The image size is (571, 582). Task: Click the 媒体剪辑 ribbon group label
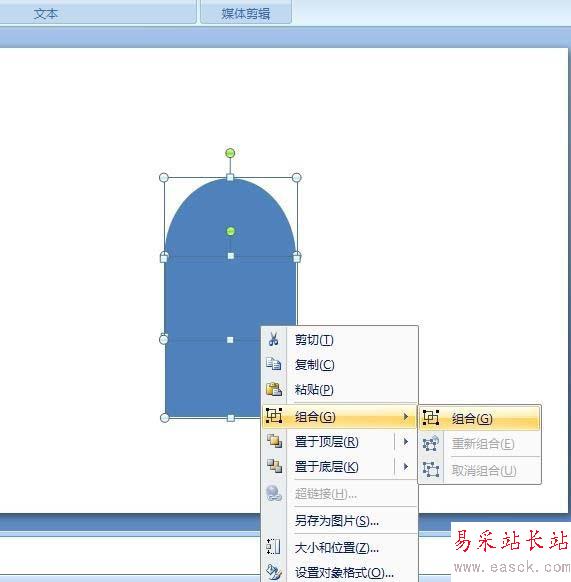(245, 14)
